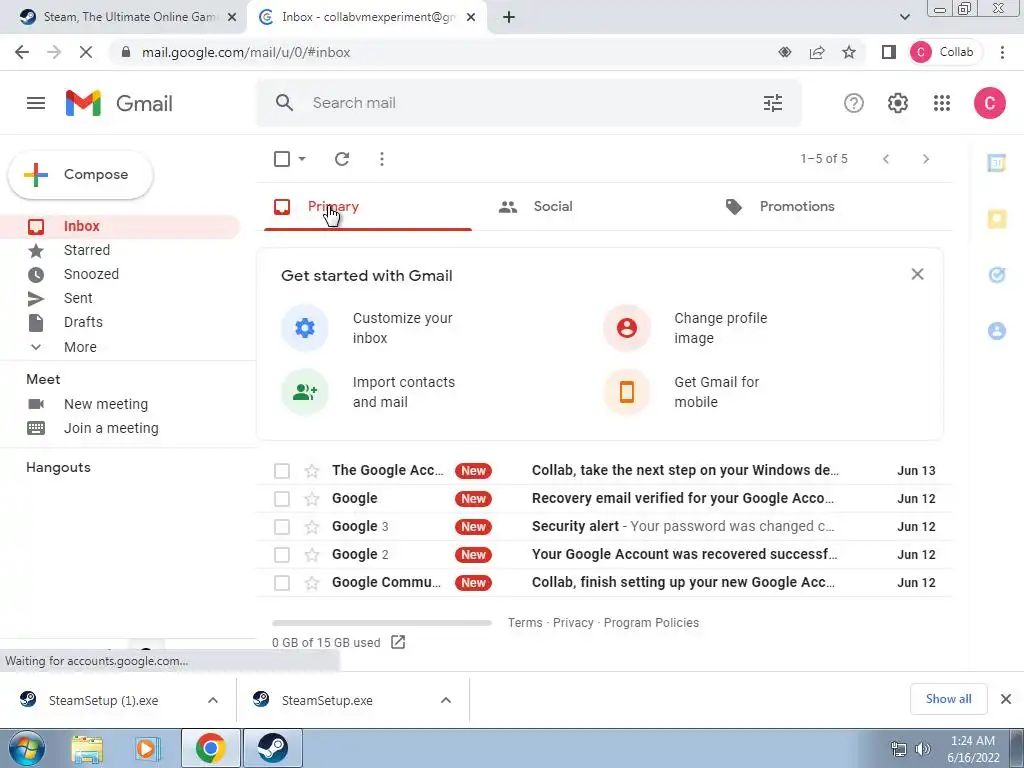This screenshot has height=768, width=1024.
Task: Start a New meeting
Action: point(106,404)
